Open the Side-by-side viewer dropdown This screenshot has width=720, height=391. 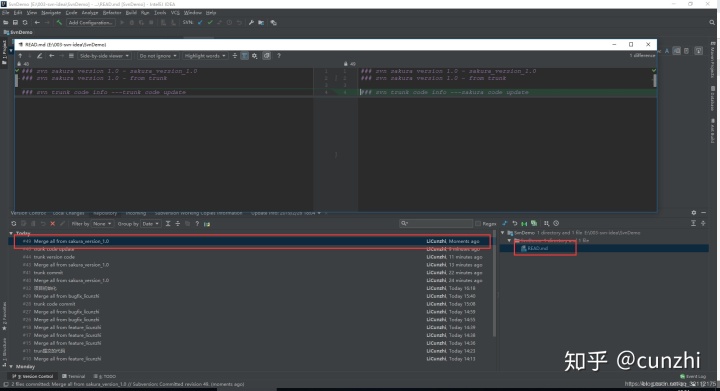(x=104, y=56)
